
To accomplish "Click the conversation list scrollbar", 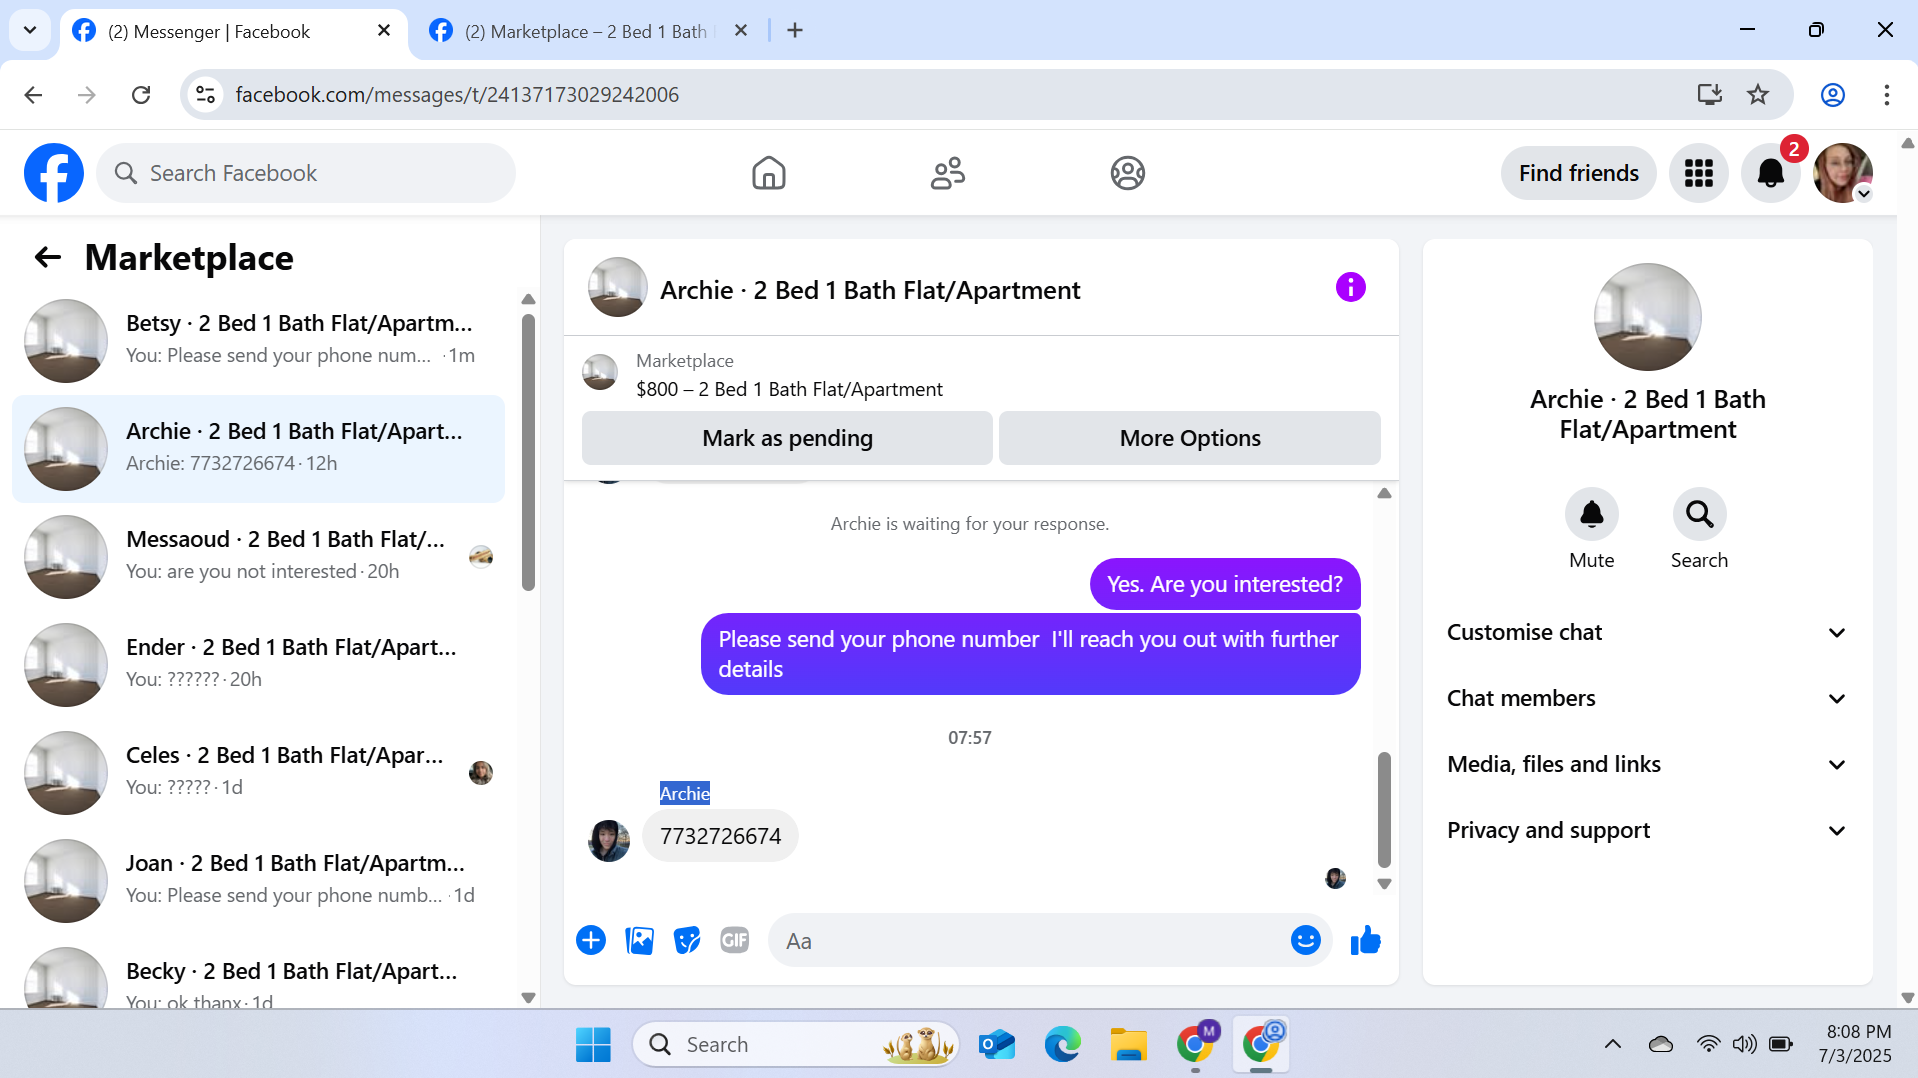I will [528, 452].
